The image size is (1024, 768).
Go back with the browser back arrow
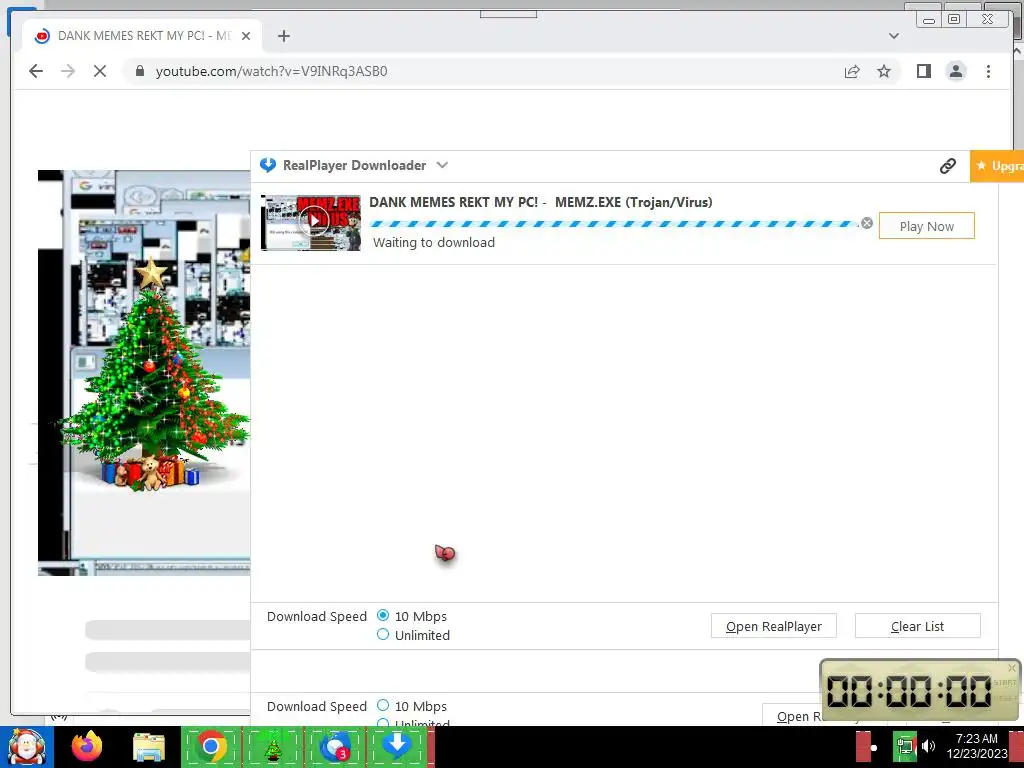tap(36, 71)
